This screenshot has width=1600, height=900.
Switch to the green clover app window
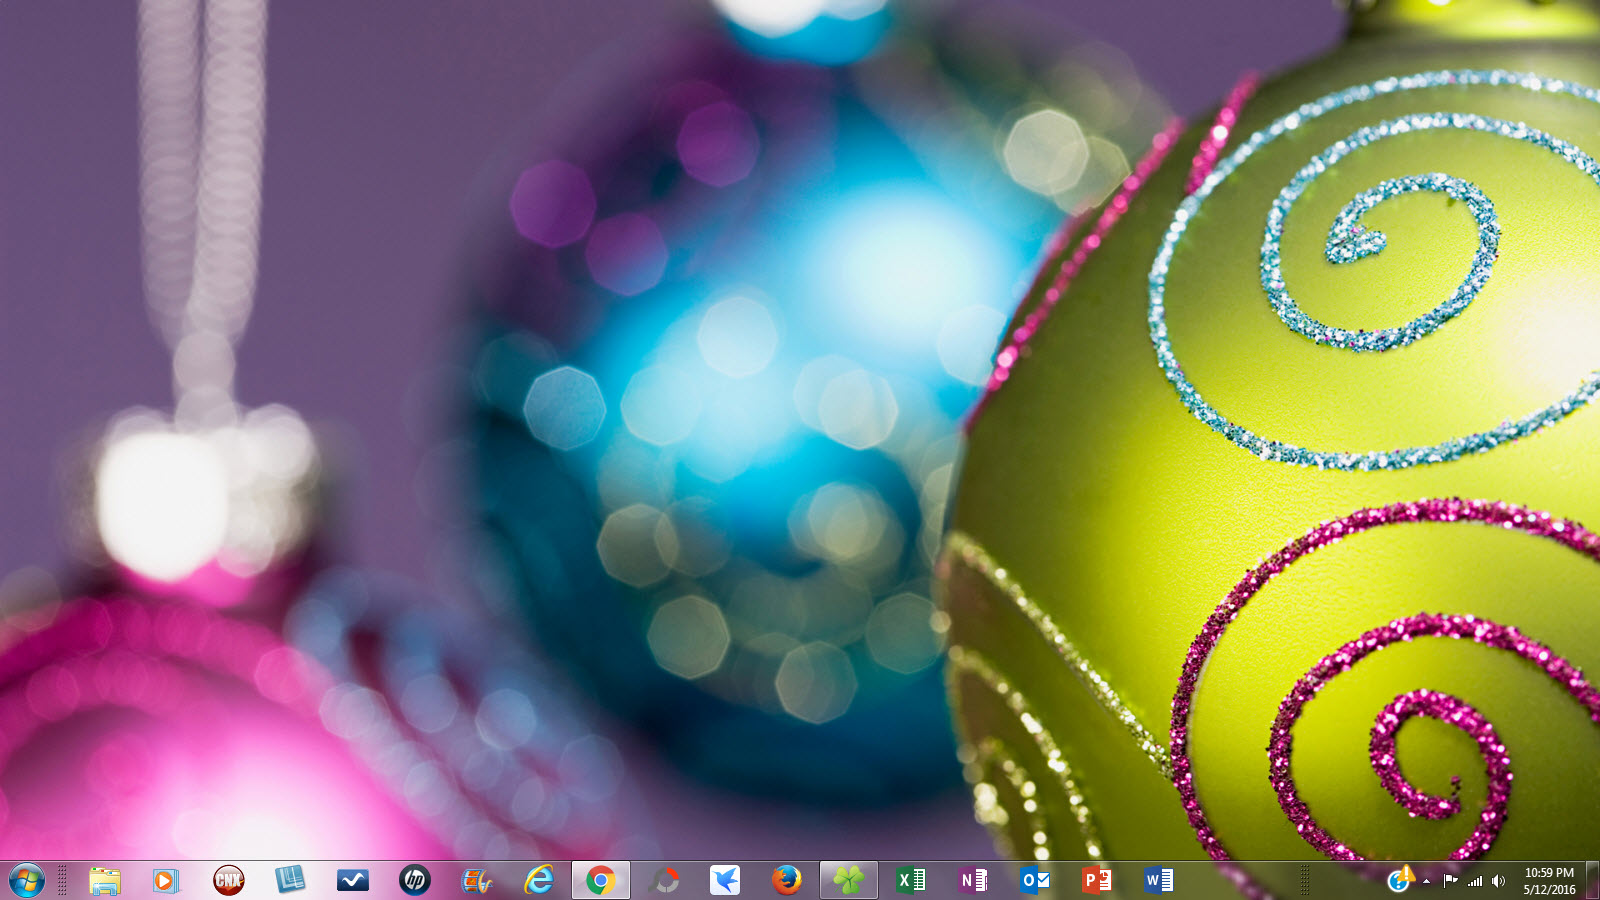pyautogui.click(x=849, y=881)
